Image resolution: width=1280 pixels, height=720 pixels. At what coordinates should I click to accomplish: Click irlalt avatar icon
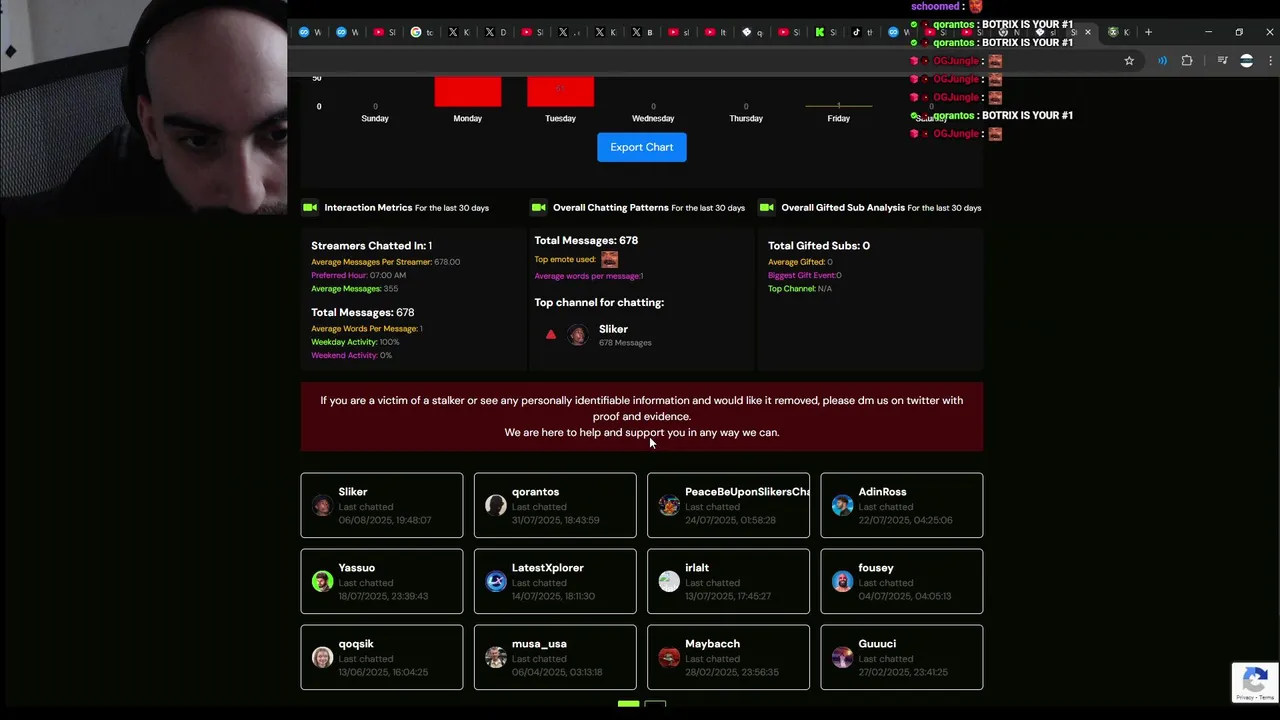coord(669,581)
